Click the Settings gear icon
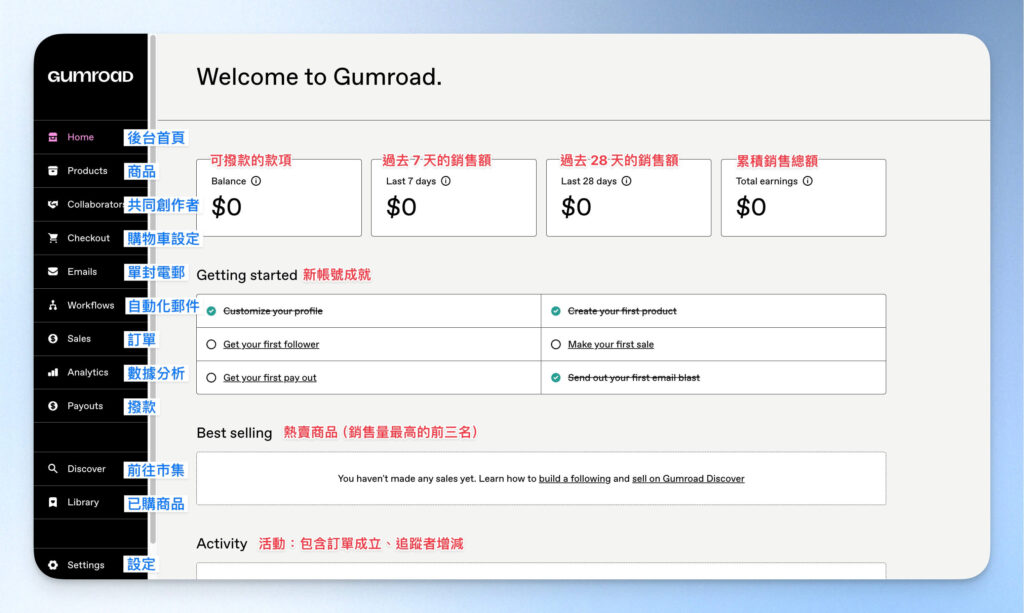Screen dimensions: 1024x613 (53, 565)
